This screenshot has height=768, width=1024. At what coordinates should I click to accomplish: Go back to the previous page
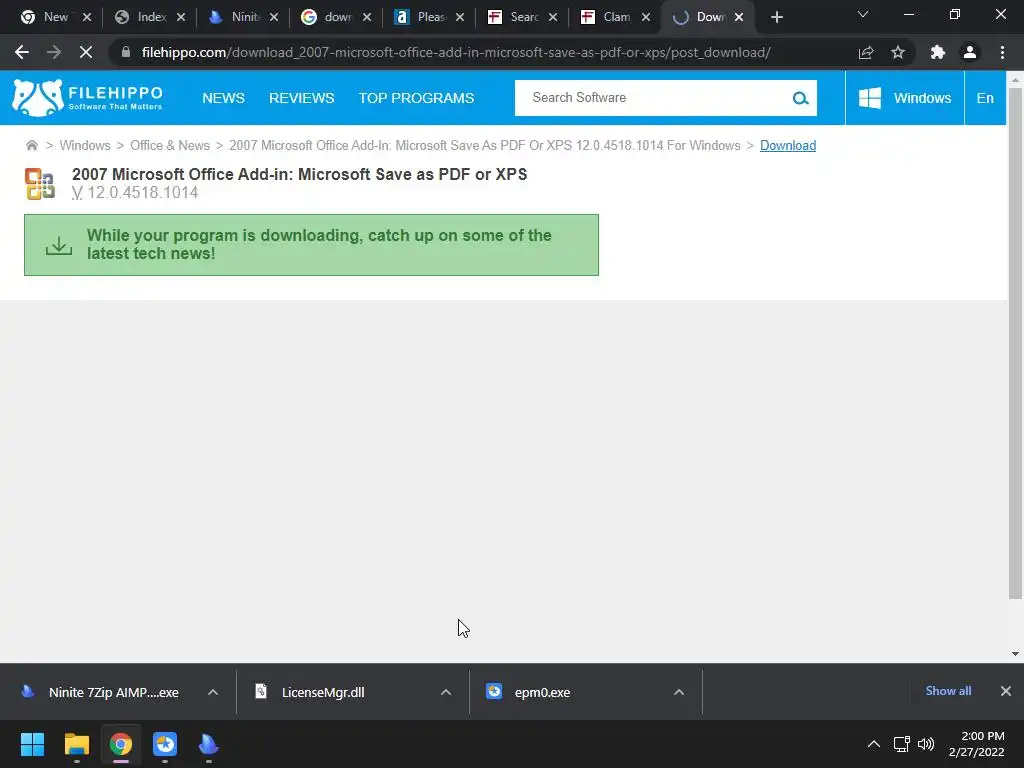click(22, 52)
